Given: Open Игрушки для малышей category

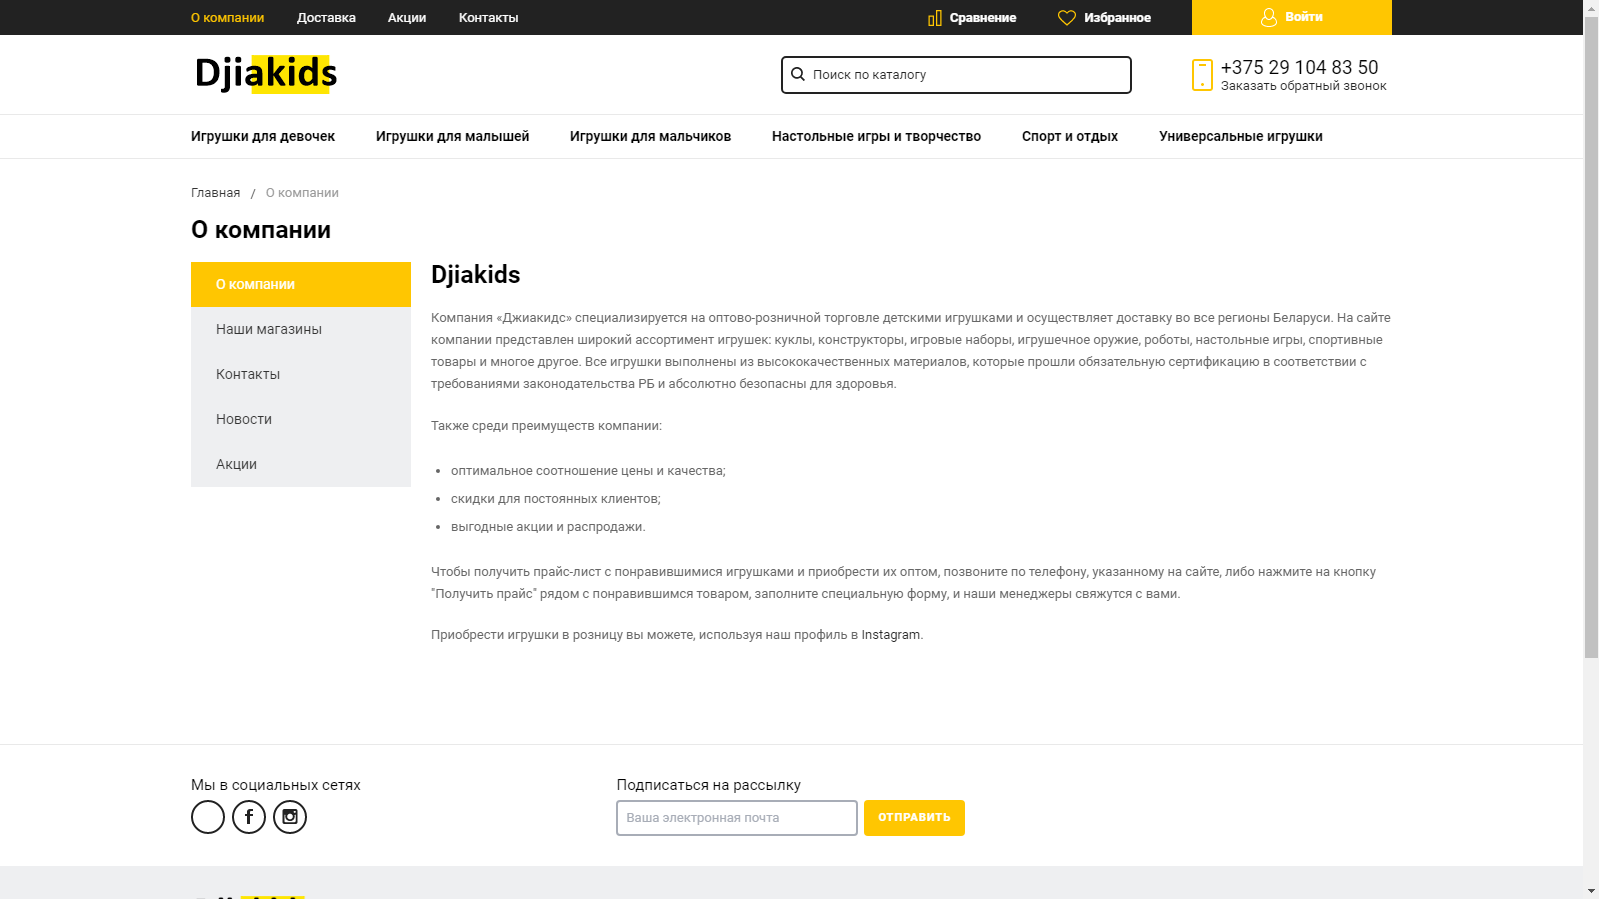Looking at the screenshot, I should pos(452,137).
